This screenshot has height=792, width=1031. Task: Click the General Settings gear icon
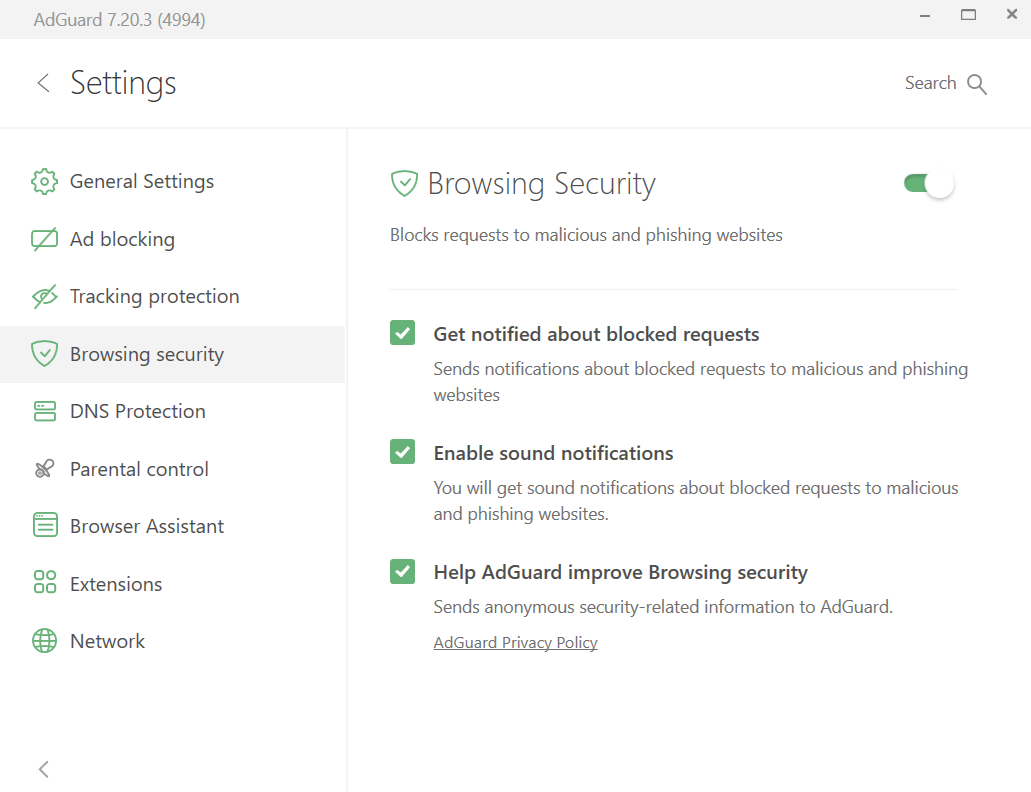click(x=44, y=181)
